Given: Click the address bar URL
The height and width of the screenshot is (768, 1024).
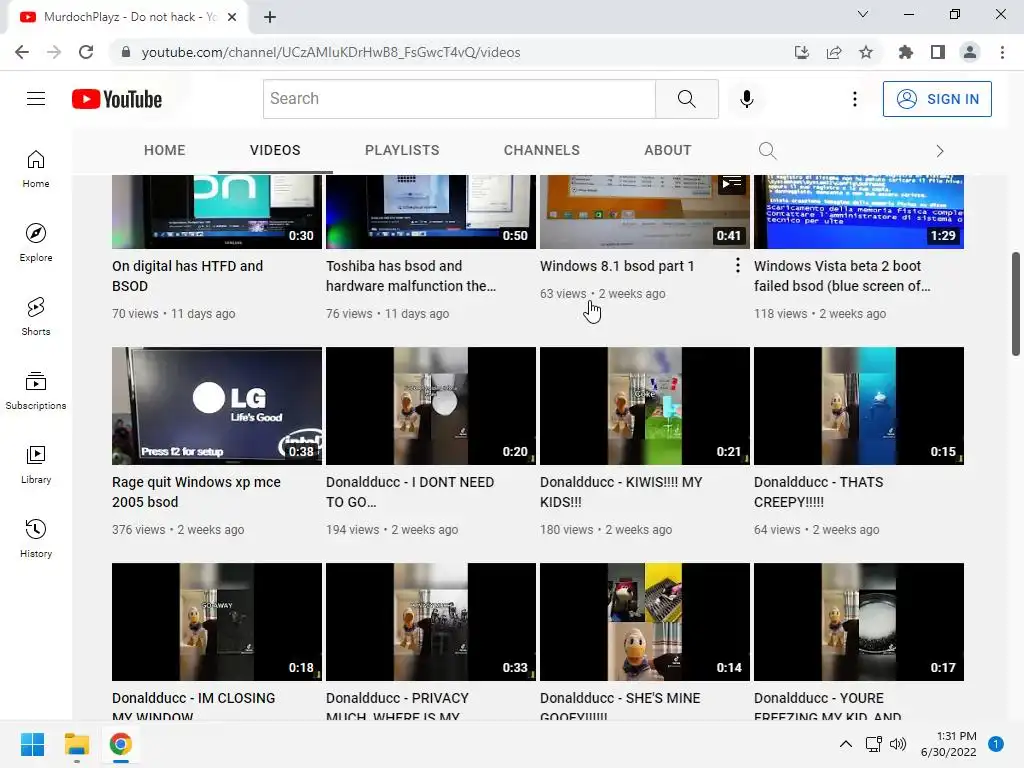Looking at the screenshot, I should [x=331, y=52].
